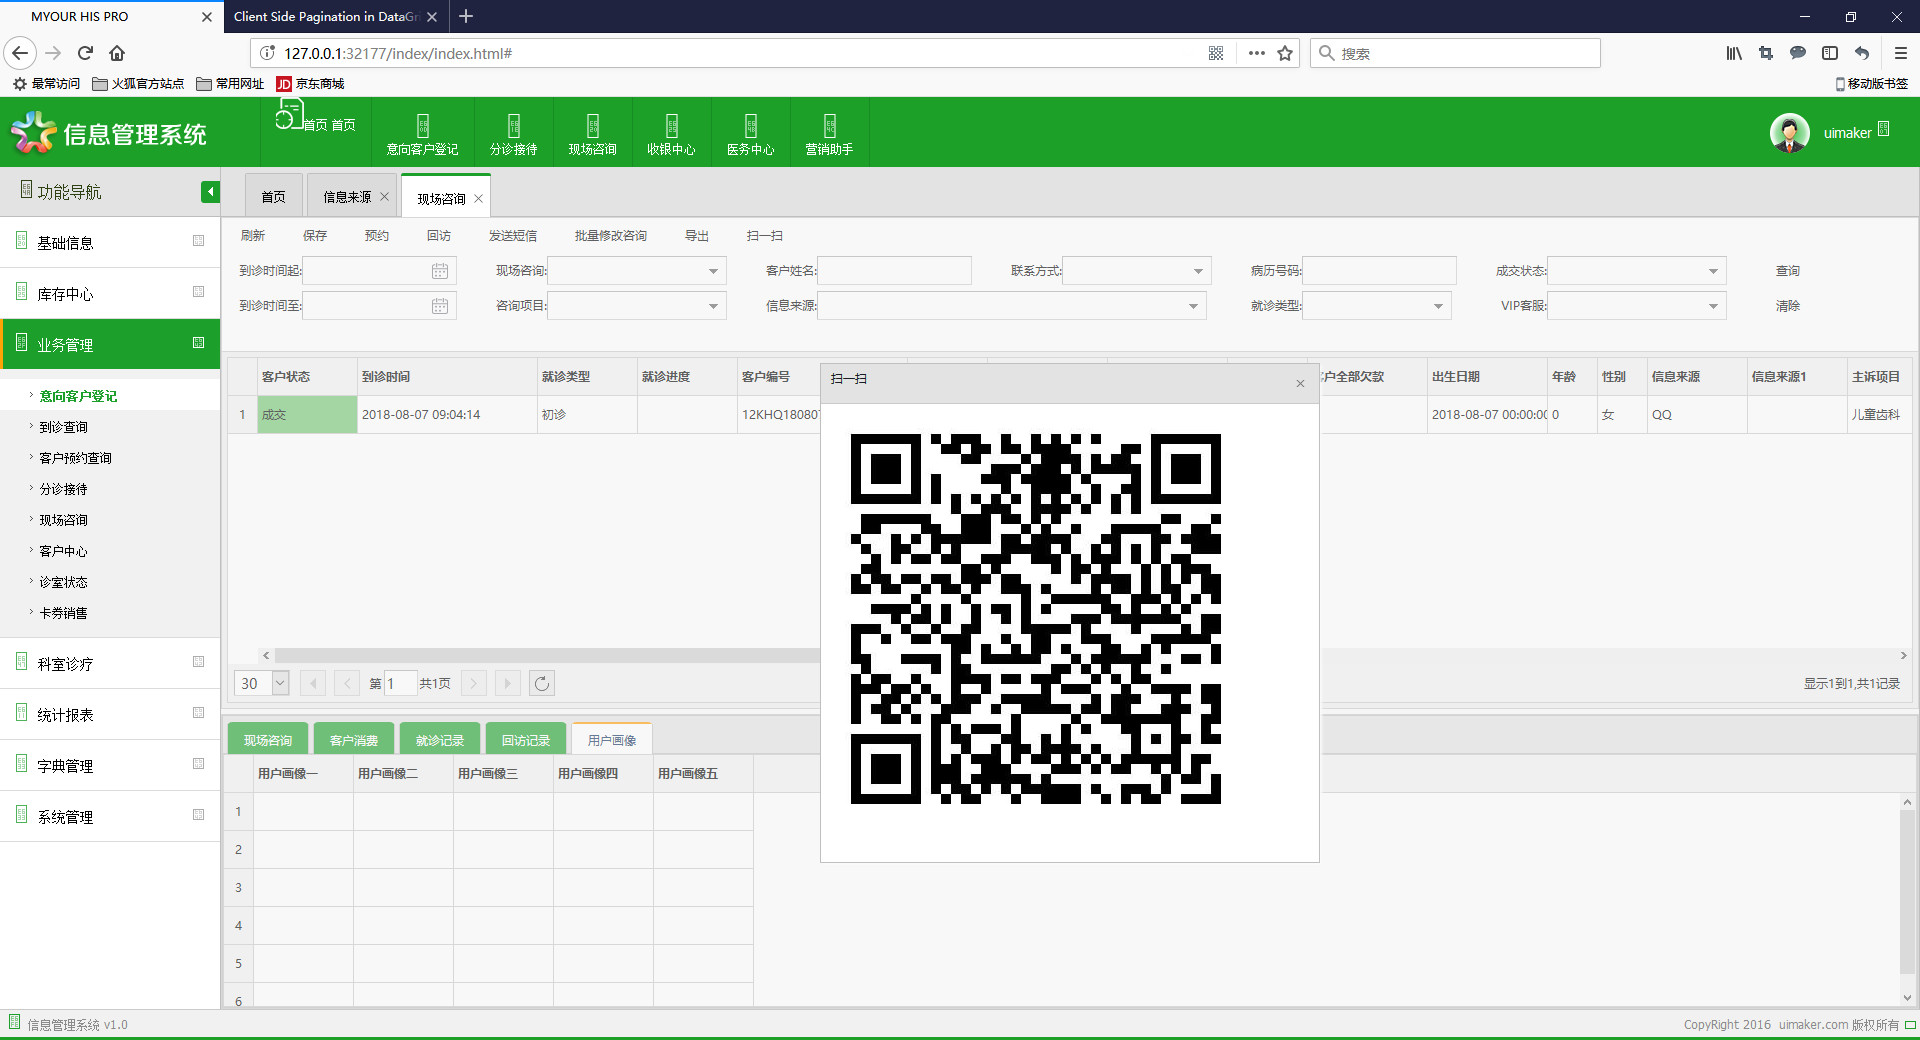Viewport: 1920px width, 1040px height.
Task: Click the 扫一扫 toolbar button
Action: point(765,236)
